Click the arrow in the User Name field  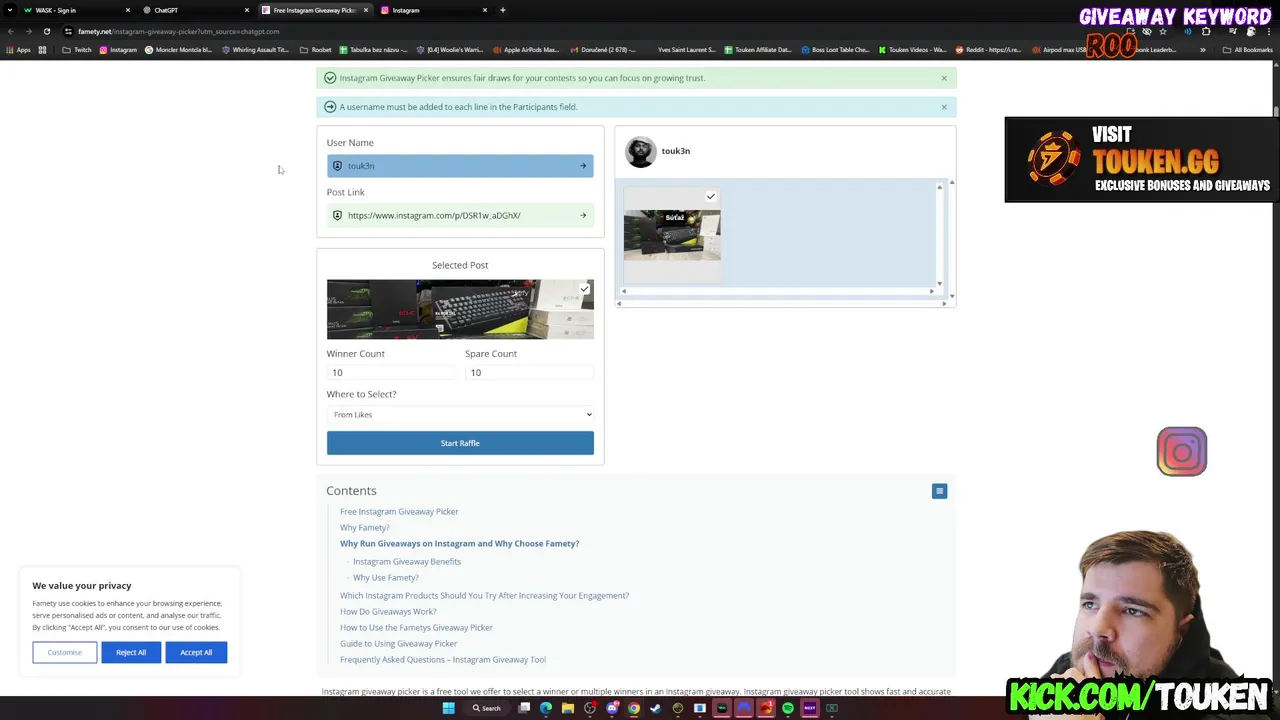click(x=583, y=166)
